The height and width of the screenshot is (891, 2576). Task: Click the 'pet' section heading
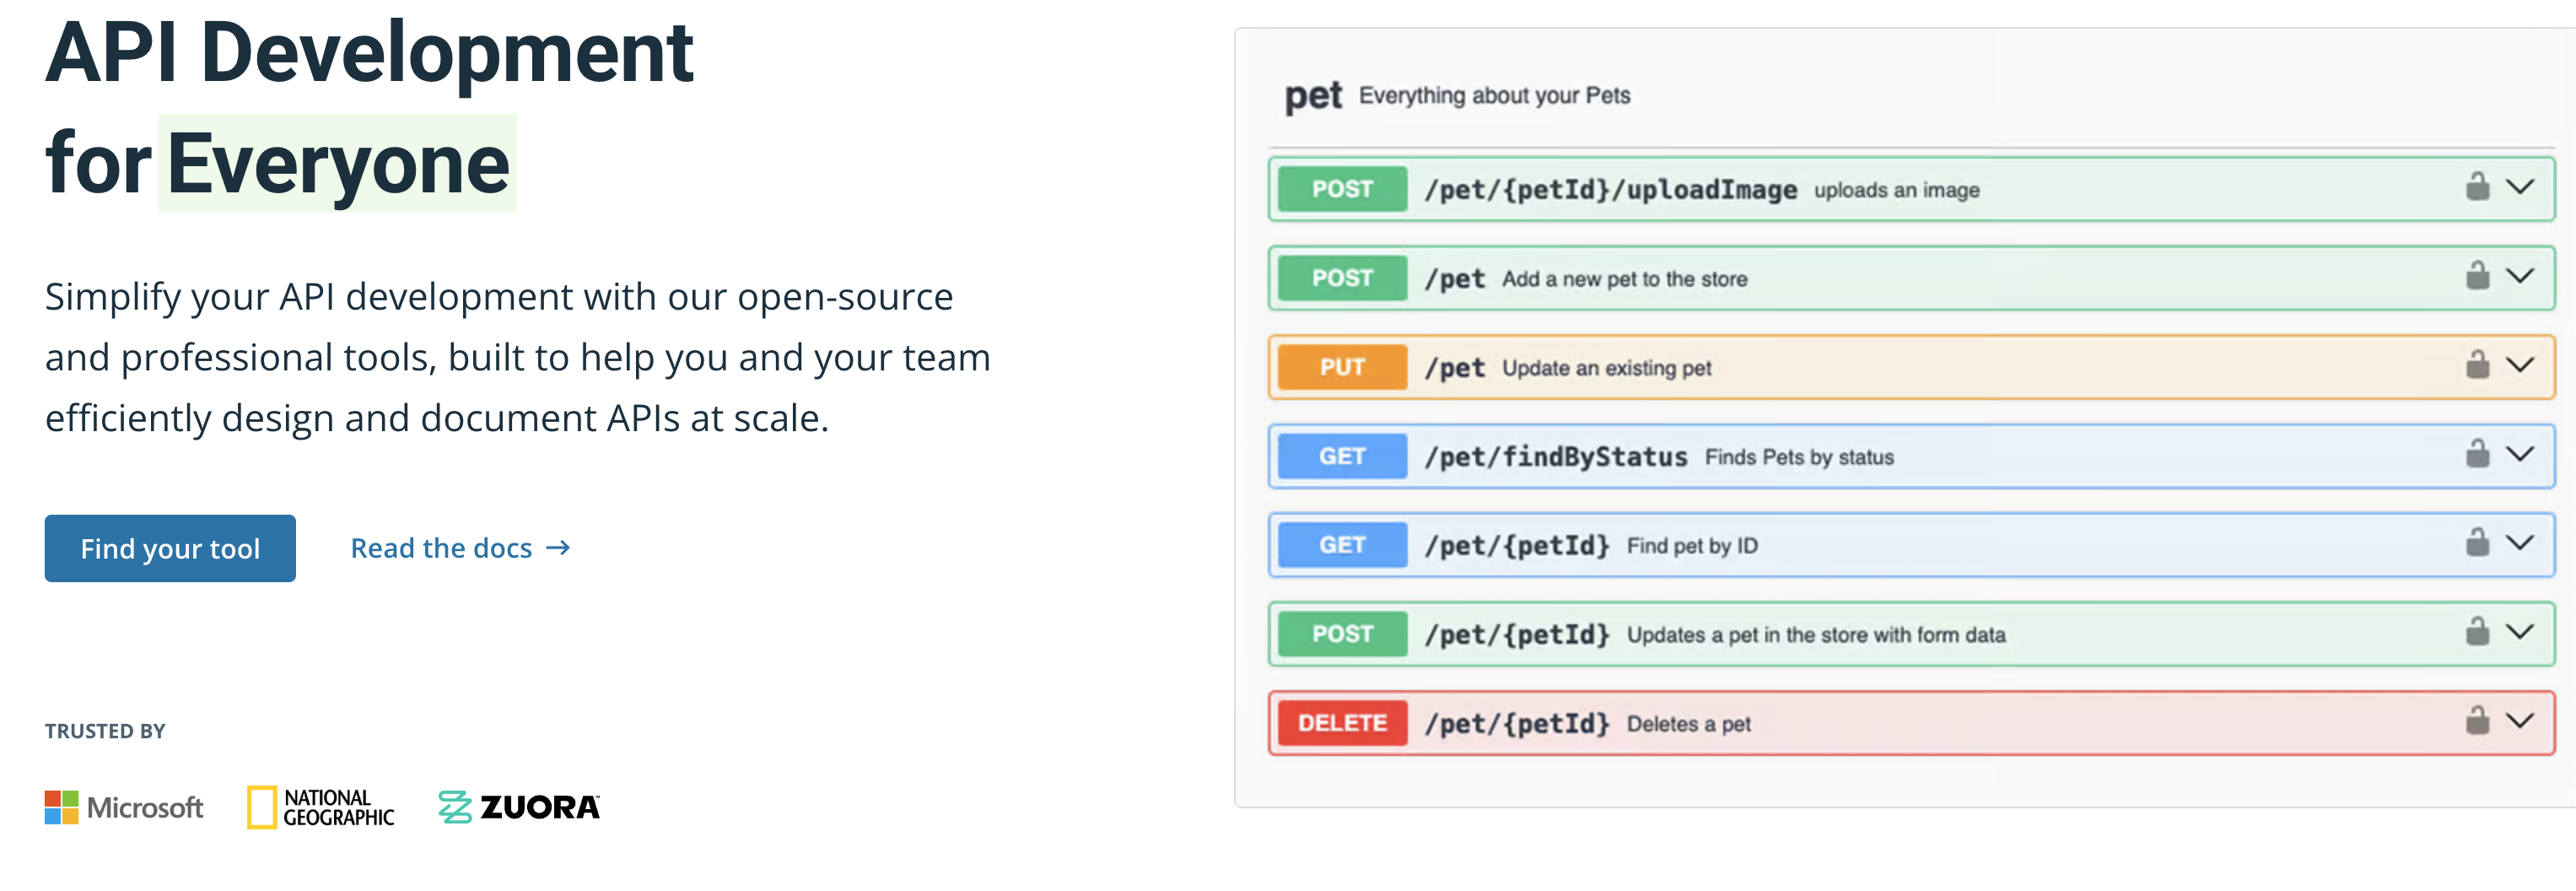tap(1312, 96)
